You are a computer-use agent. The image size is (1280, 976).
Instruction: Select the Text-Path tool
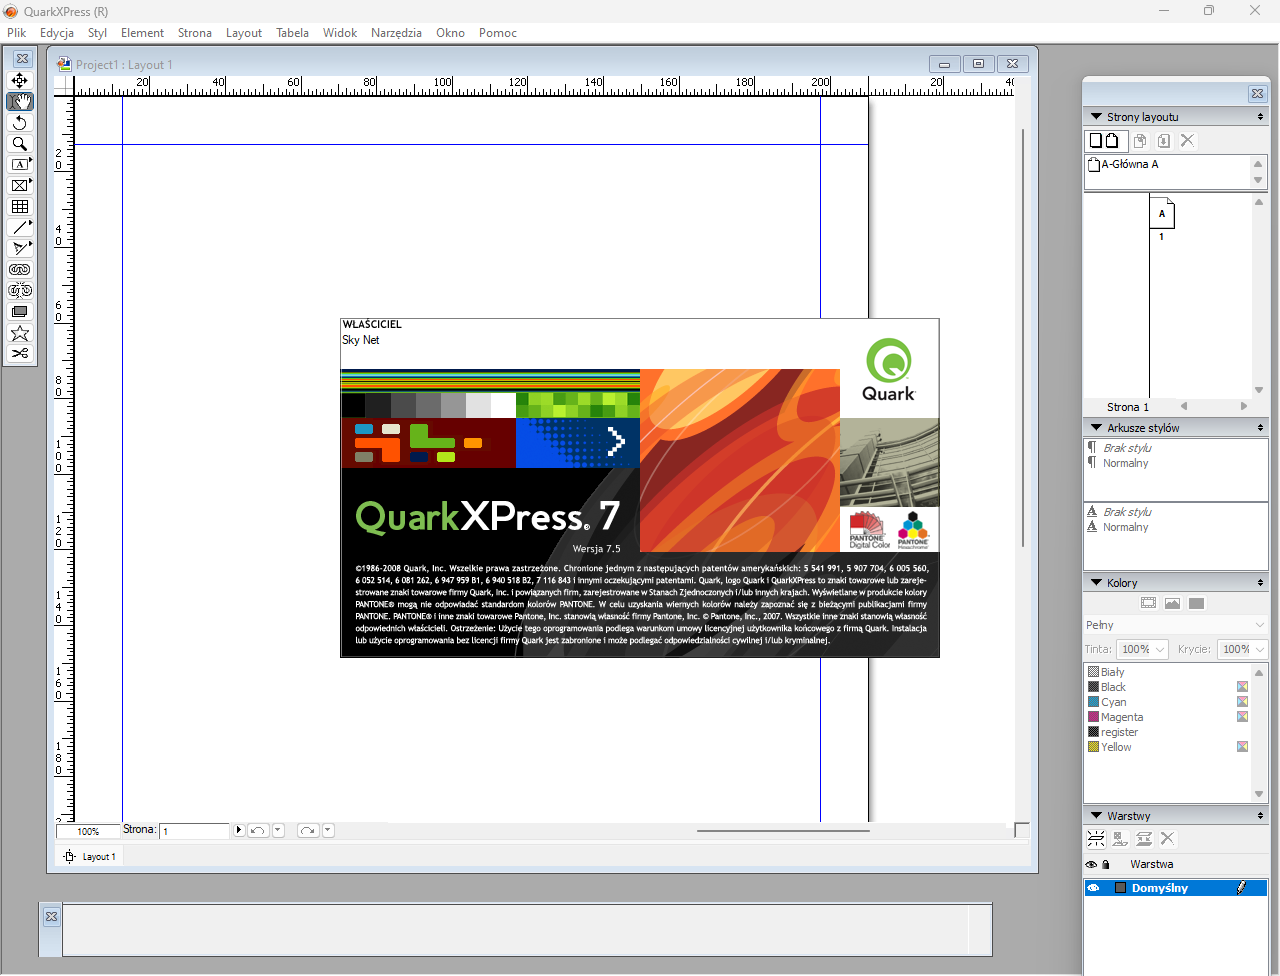click(x=20, y=248)
